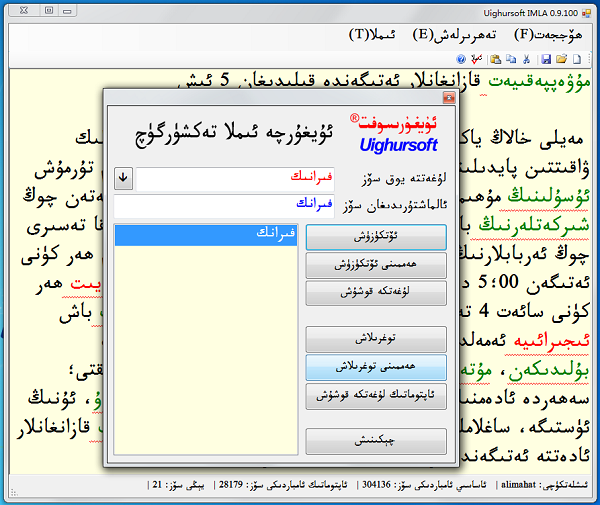Click the ھەممىنى ئۆتكۈزۈش (skip all) button
The height and width of the screenshot is (505, 600).
point(376,265)
